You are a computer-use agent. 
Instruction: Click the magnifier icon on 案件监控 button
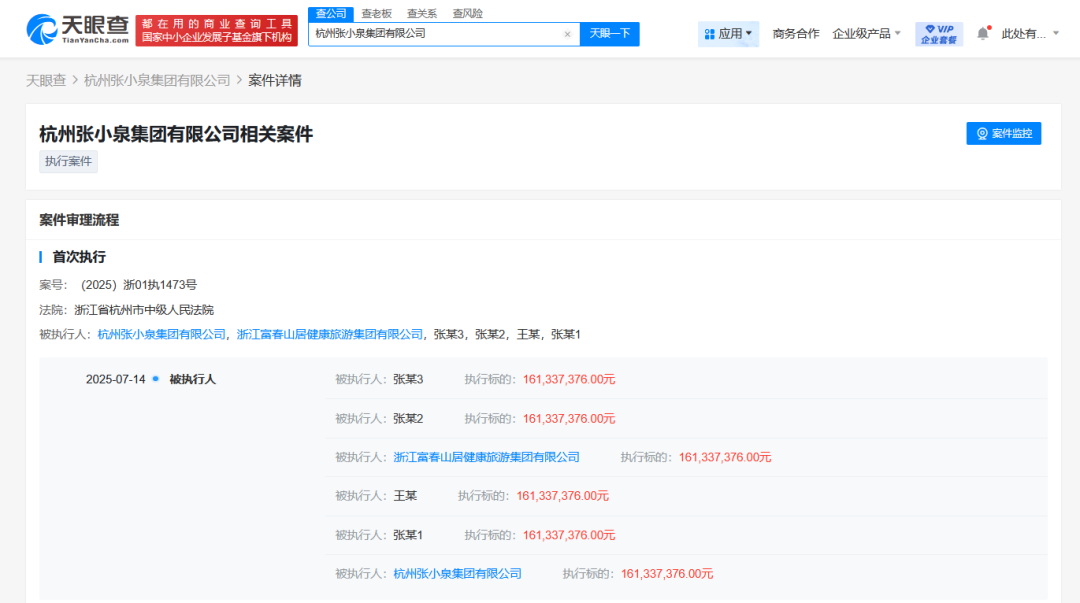[x=980, y=133]
